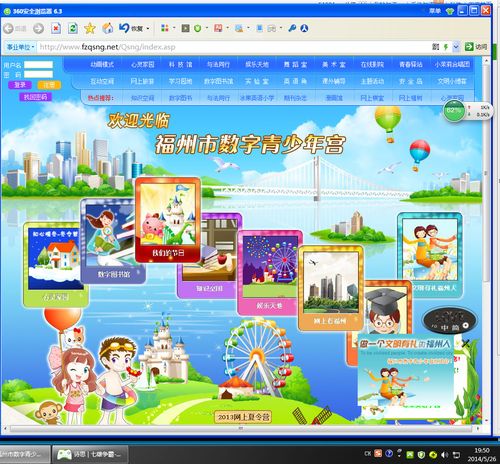This screenshot has height=464, width=500.
Task: Click the picture tool toolbar icon
Action: [x=239, y=28]
